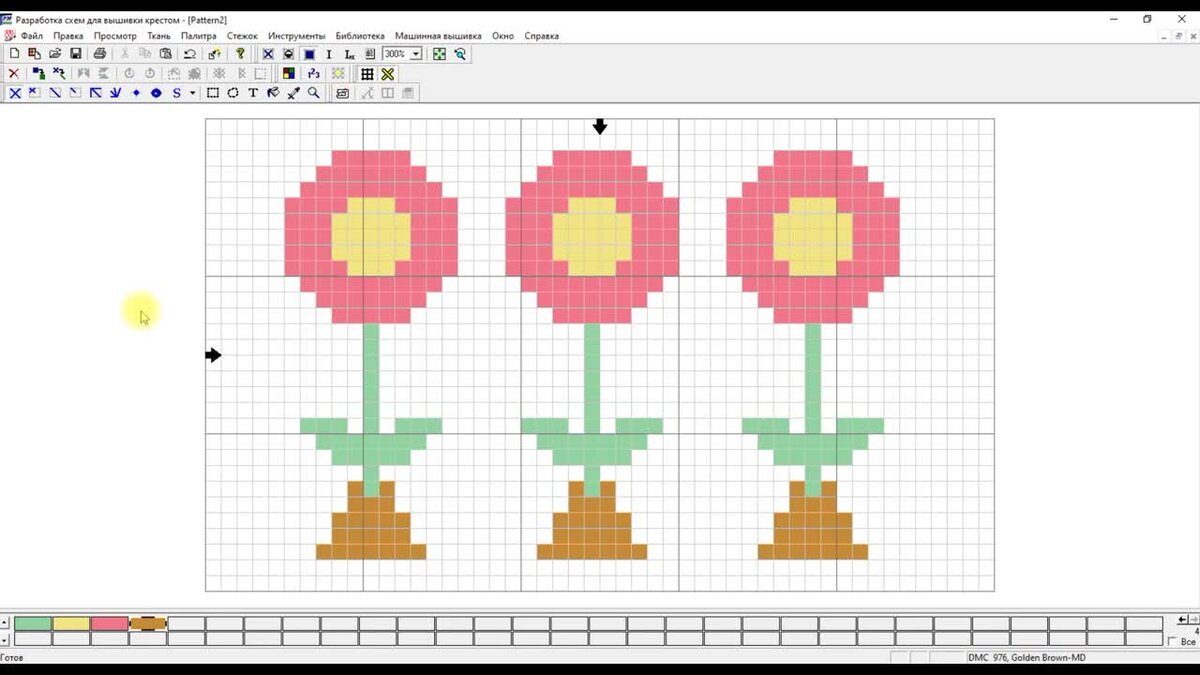Expand the special stitch dropdown arrow

[192, 93]
